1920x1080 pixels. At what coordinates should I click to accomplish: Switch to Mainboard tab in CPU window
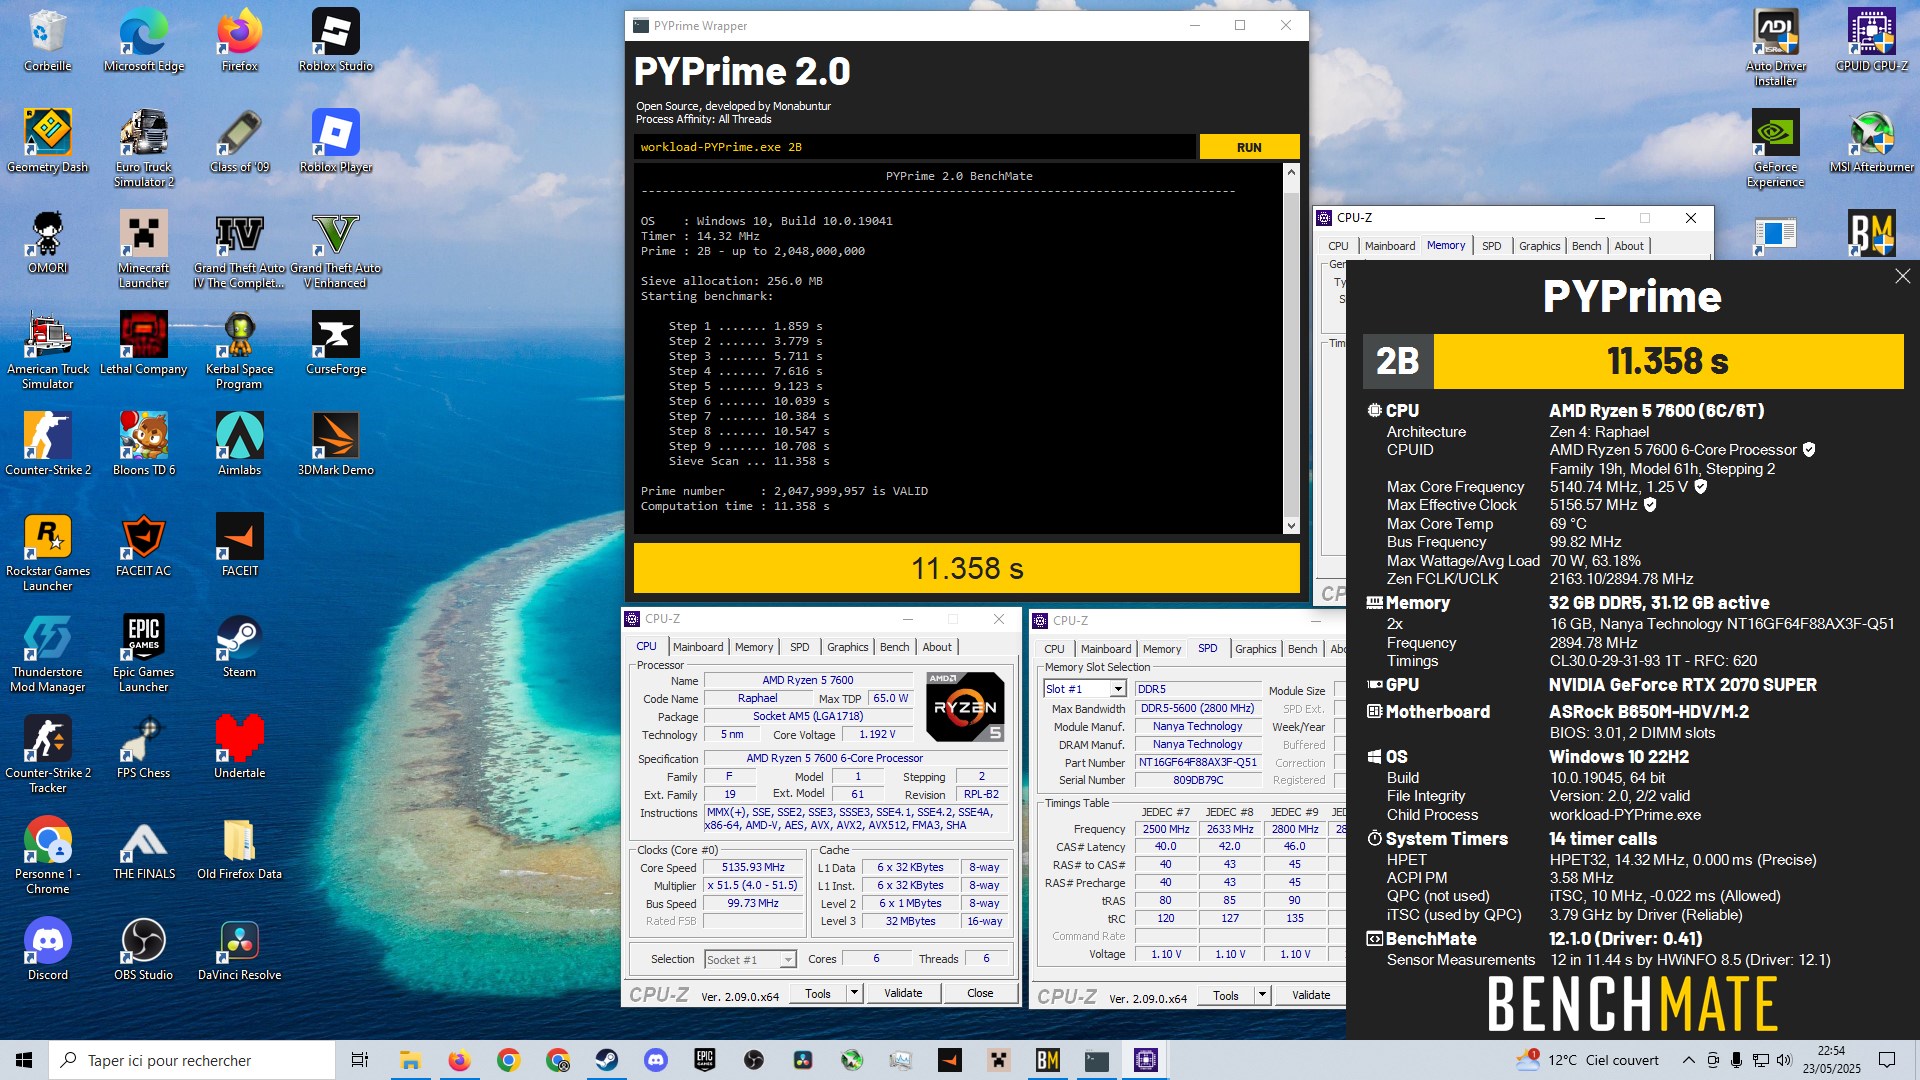[x=697, y=647]
